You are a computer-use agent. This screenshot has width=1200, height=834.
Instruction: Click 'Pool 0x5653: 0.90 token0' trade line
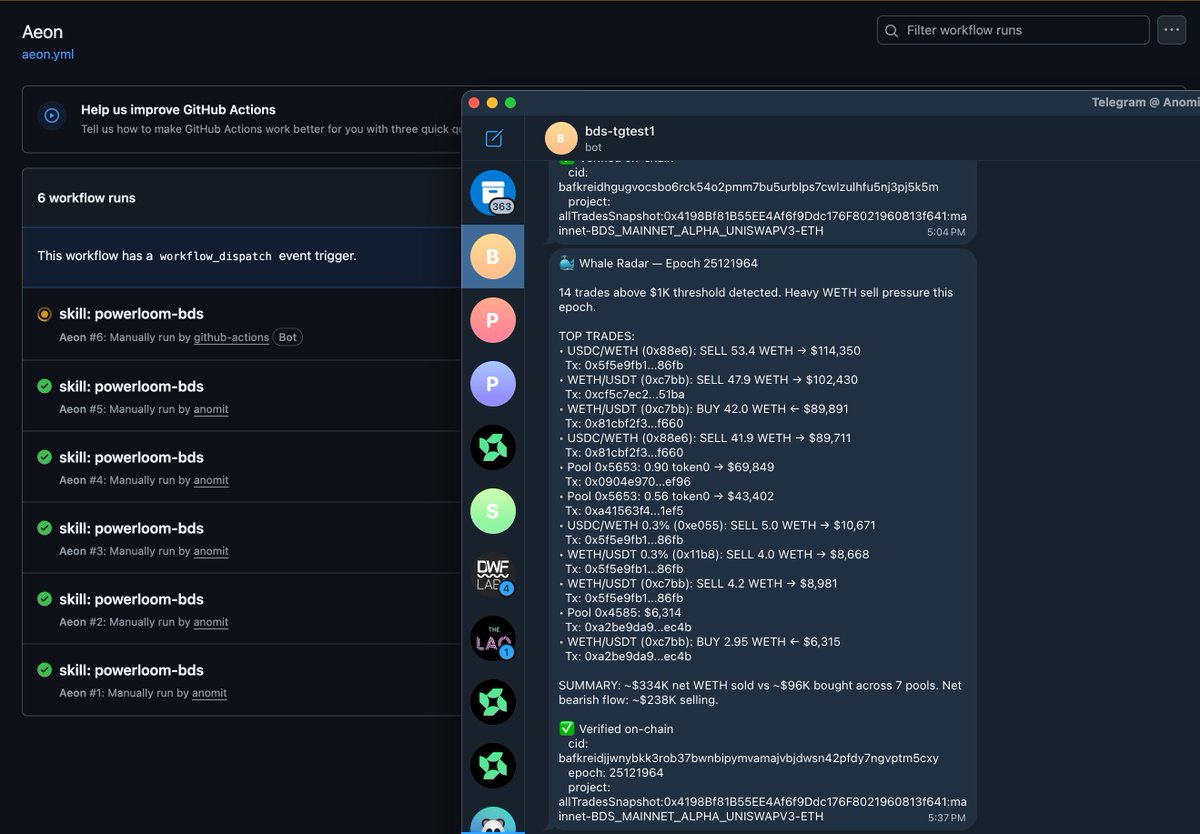[x=666, y=467]
